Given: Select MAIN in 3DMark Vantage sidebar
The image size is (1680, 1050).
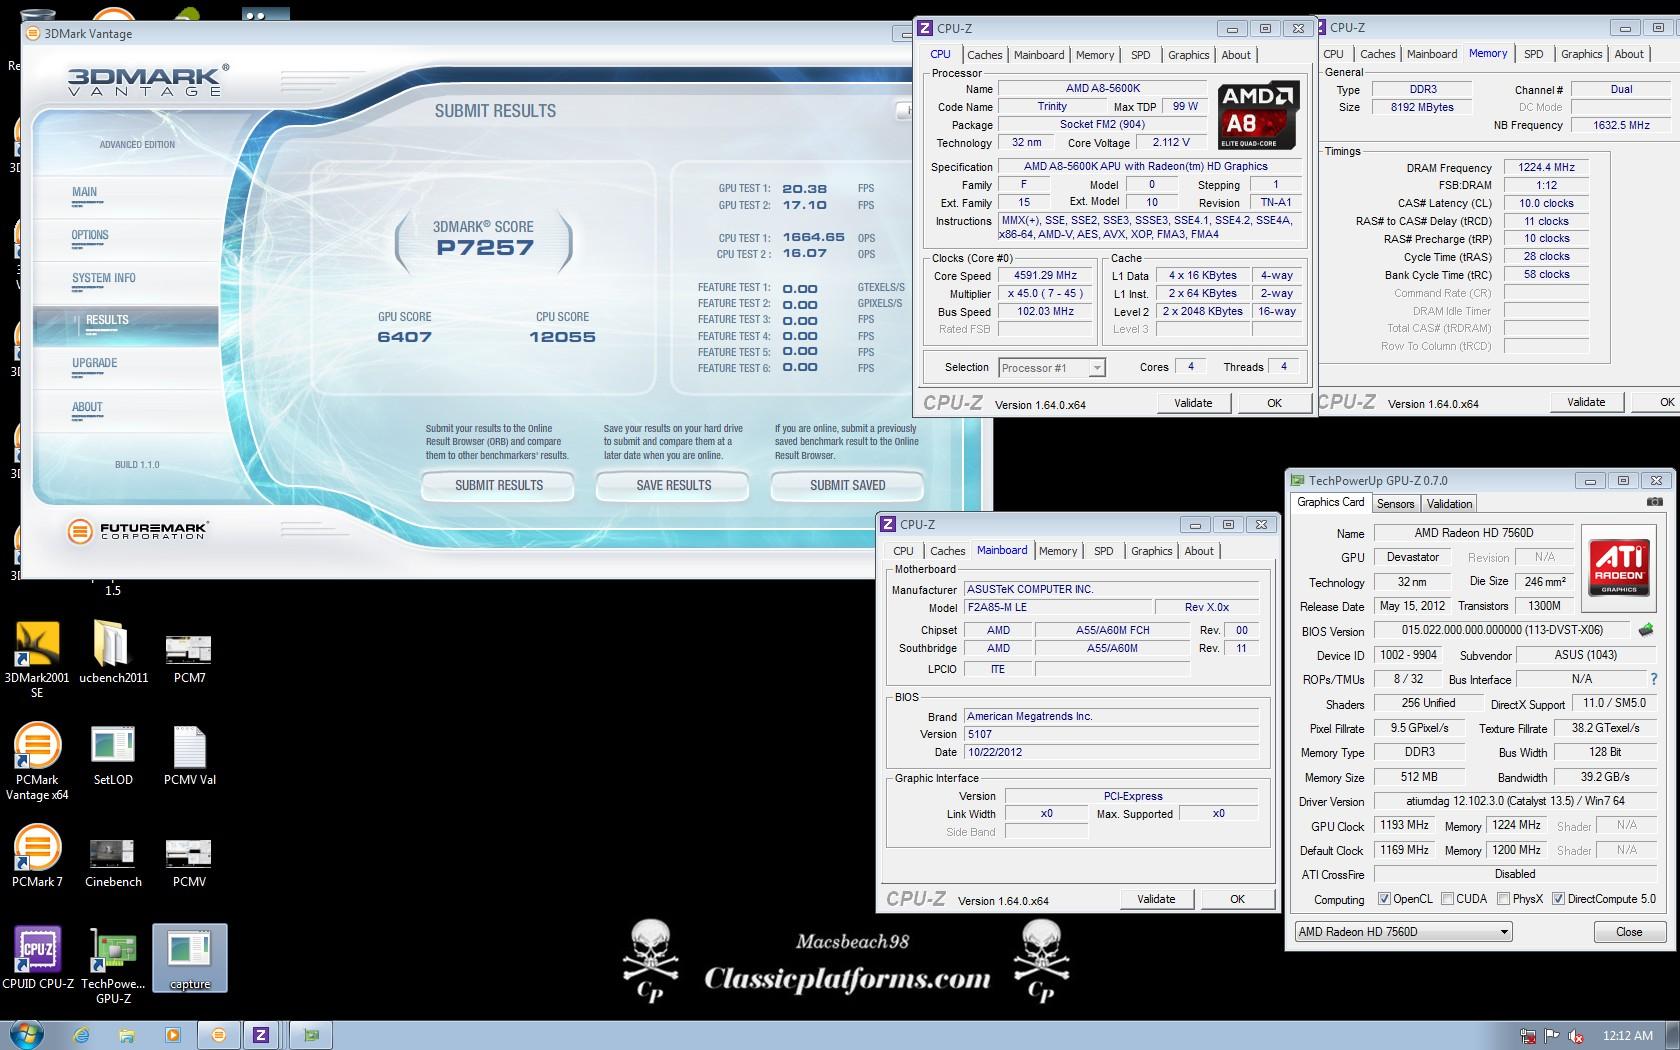Looking at the screenshot, I should tap(84, 192).
